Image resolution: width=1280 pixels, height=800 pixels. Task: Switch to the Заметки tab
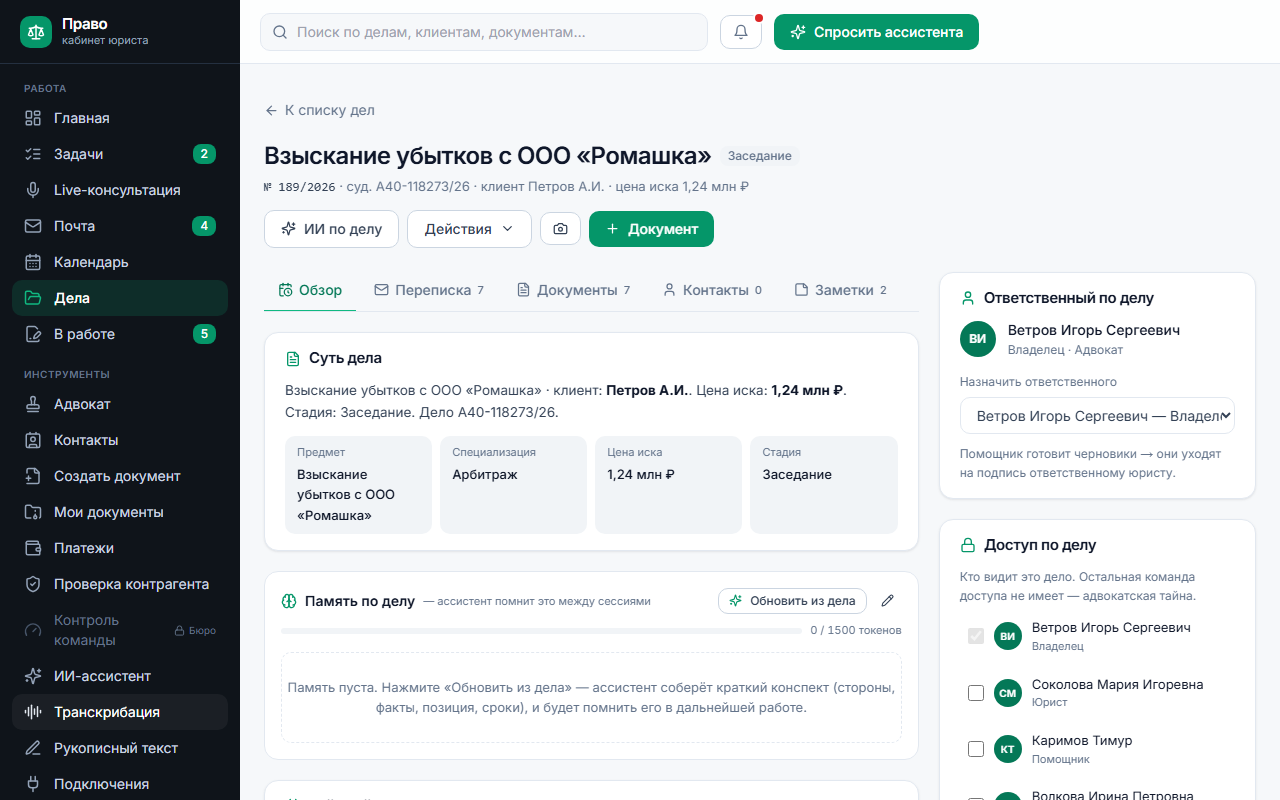tap(840, 290)
